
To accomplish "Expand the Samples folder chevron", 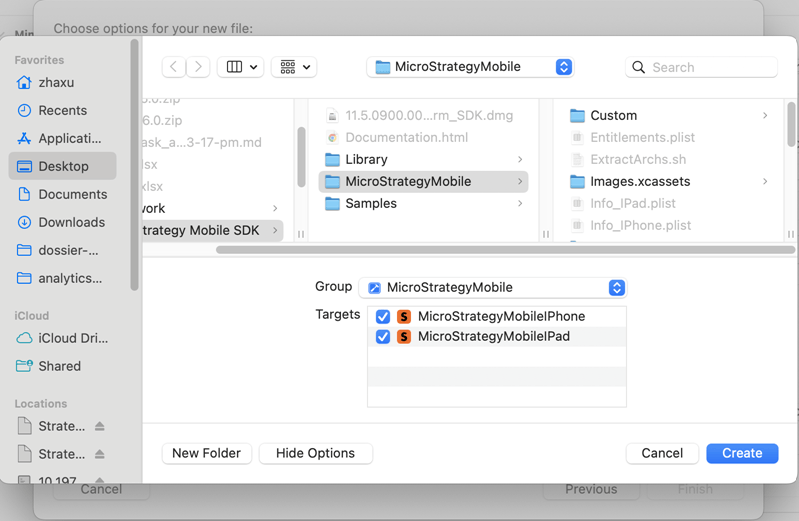I will [x=520, y=204].
